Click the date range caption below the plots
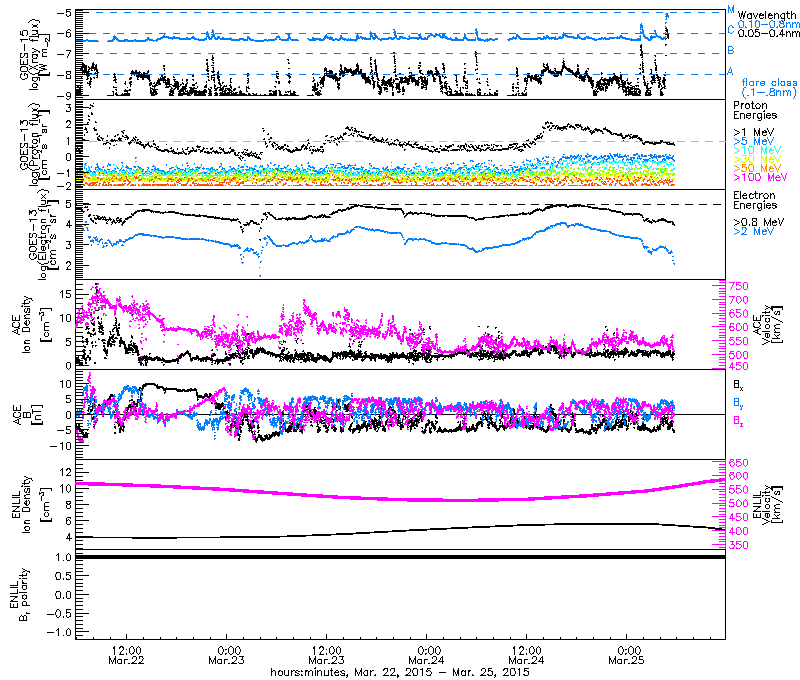The height and width of the screenshot is (680, 800). coord(400,672)
